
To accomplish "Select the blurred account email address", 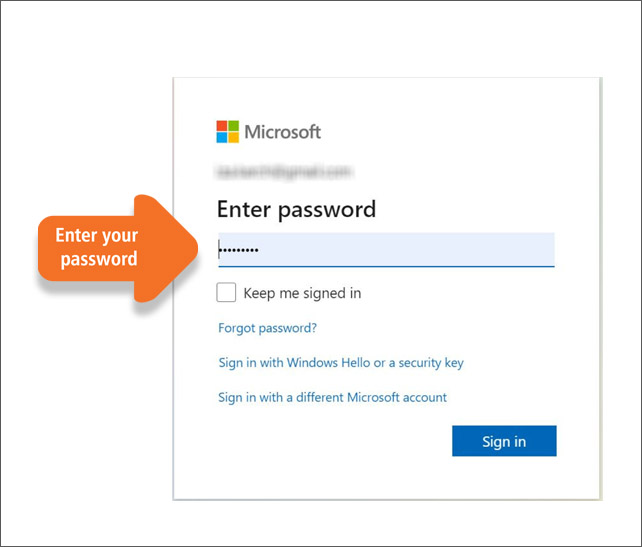I will [x=284, y=172].
